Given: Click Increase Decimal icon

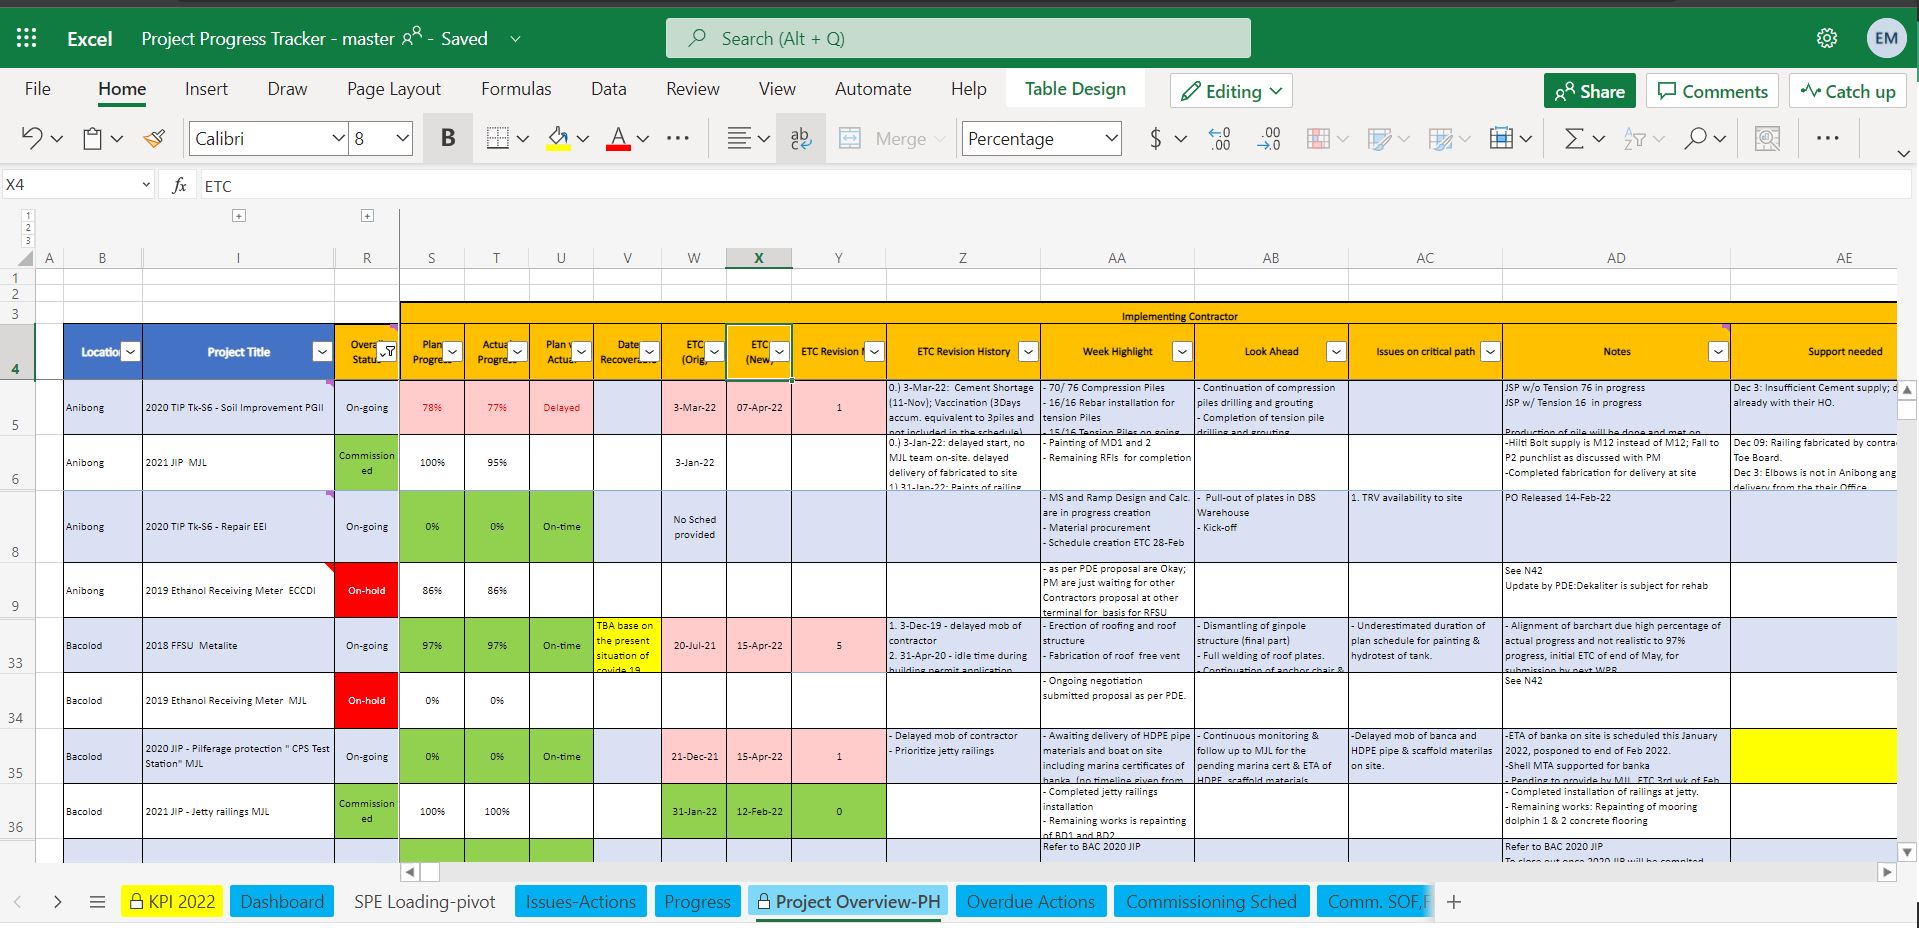Looking at the screenshot, I should tap(1219, 138).
